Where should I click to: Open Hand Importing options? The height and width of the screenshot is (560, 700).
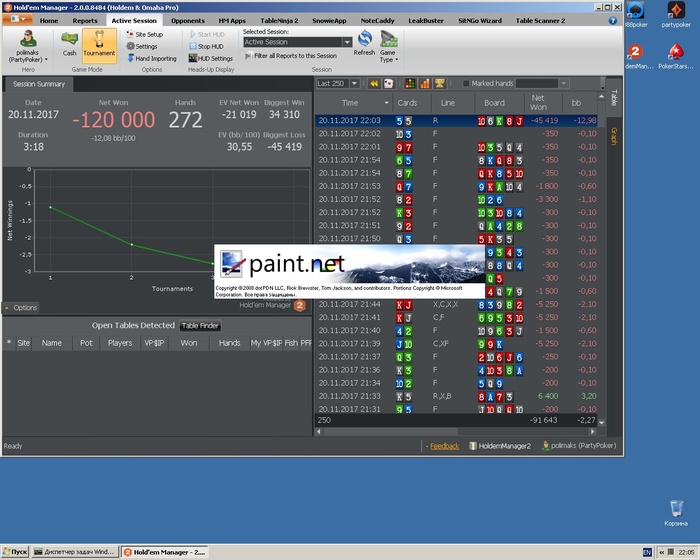click(x=152, y=59)
